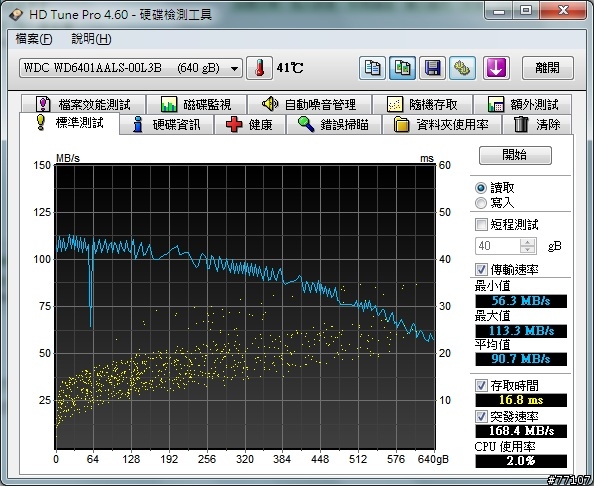Increase the short test size stepper
This screenshot has height=488, width=596.
tap(527, 242)
